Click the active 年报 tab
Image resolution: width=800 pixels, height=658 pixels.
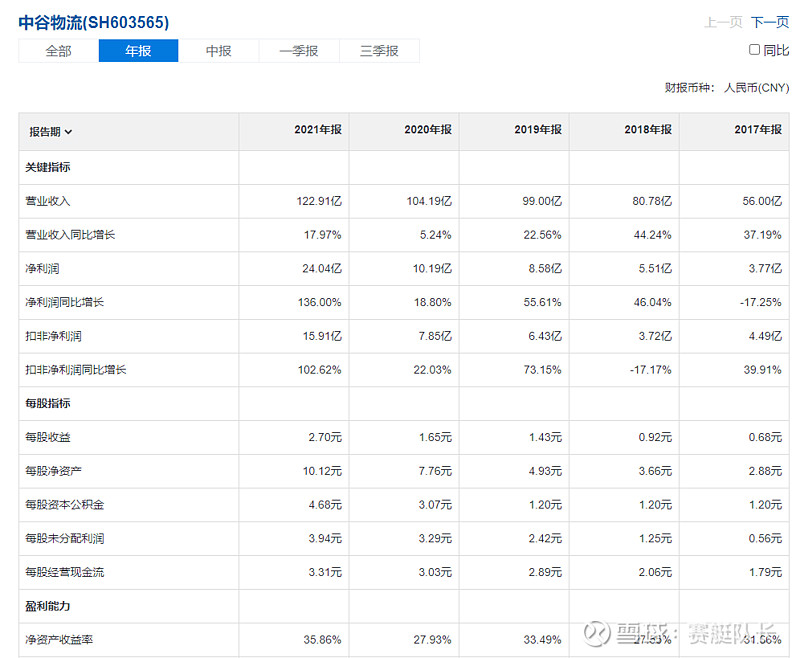point(138,50)
